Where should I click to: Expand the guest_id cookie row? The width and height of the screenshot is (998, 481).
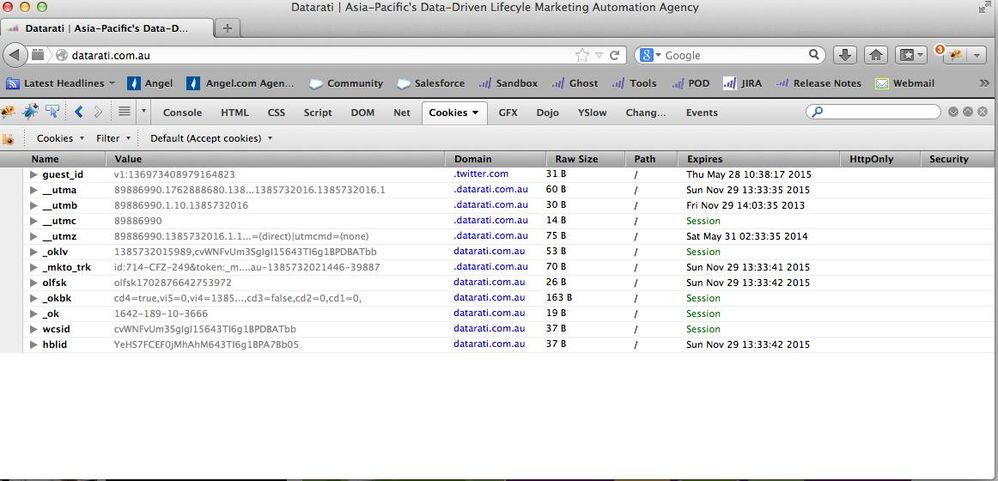pyautogui.click(x=33, y=175)
